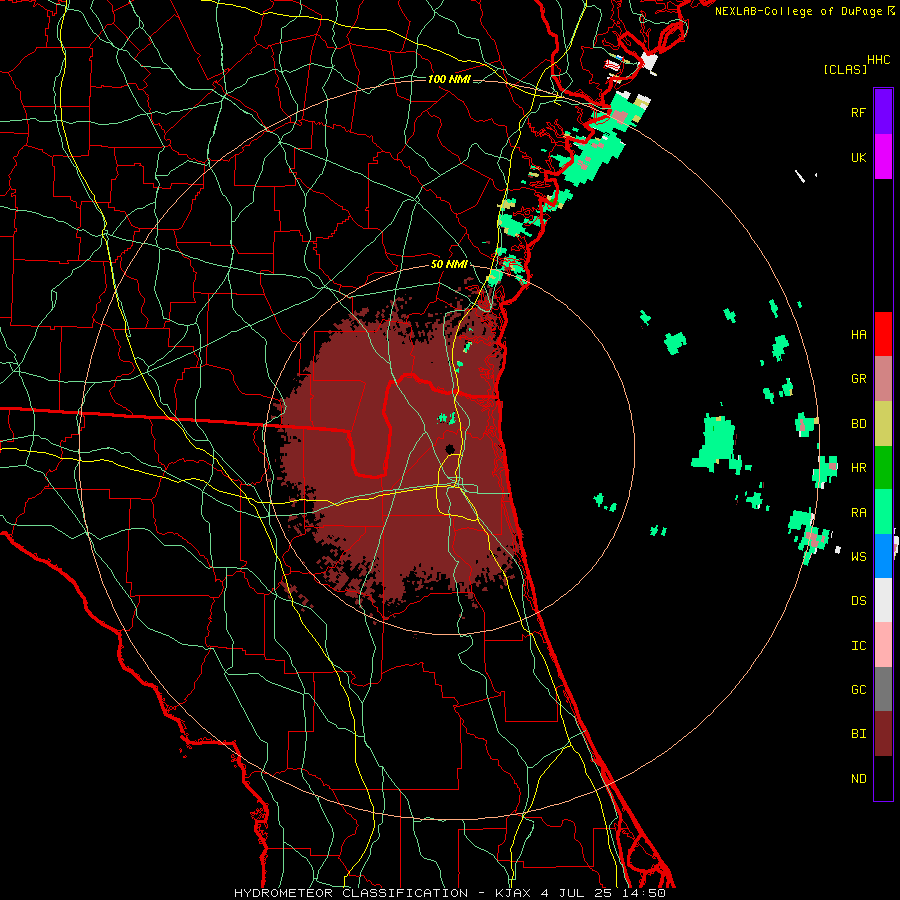Click the RF purple legend swatch

[883, 112]
